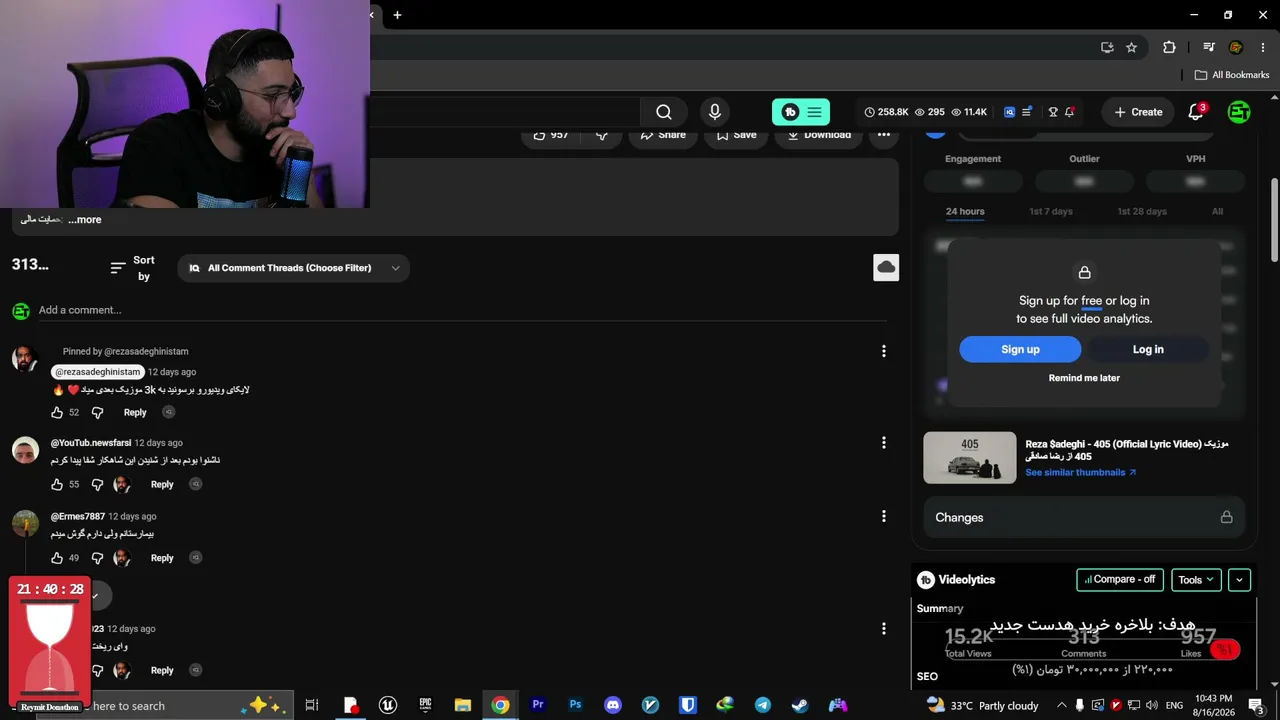This screenshot has width=1280, height=720.
Task: Open Epic Games Launcher from the taskbar
Action: click(x=425, y=705)
